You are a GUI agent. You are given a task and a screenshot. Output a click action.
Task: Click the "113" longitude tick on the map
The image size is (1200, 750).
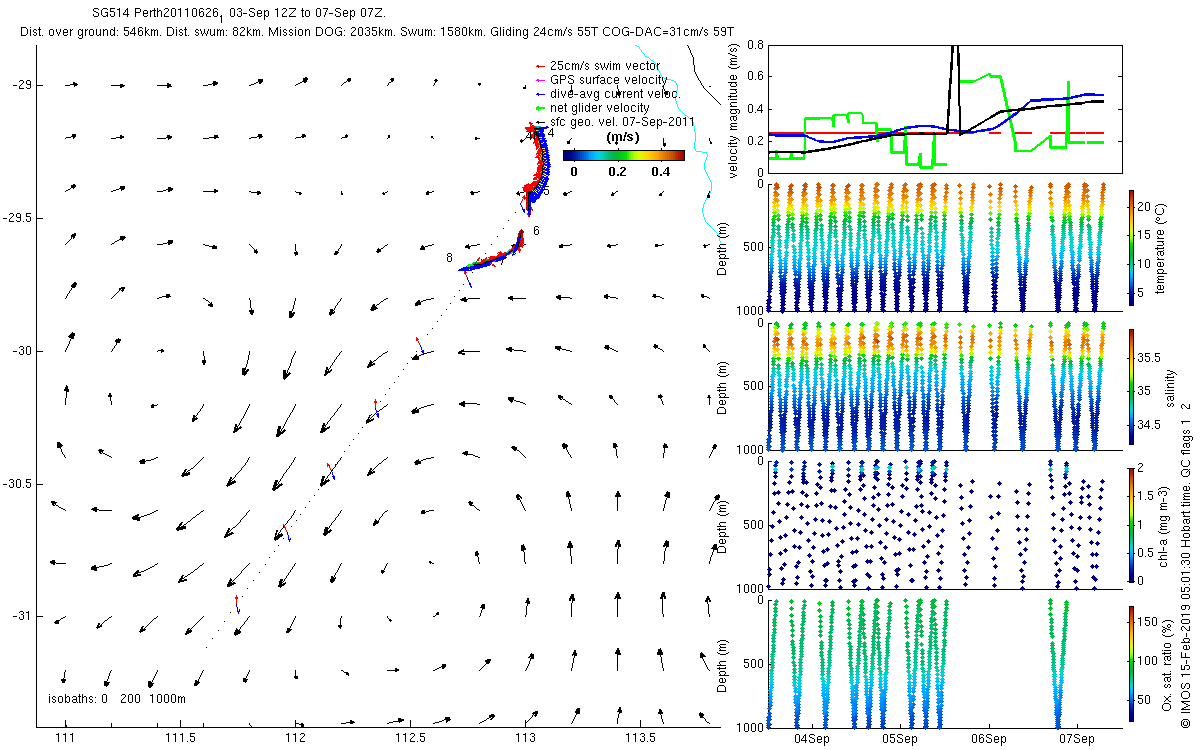525,738
